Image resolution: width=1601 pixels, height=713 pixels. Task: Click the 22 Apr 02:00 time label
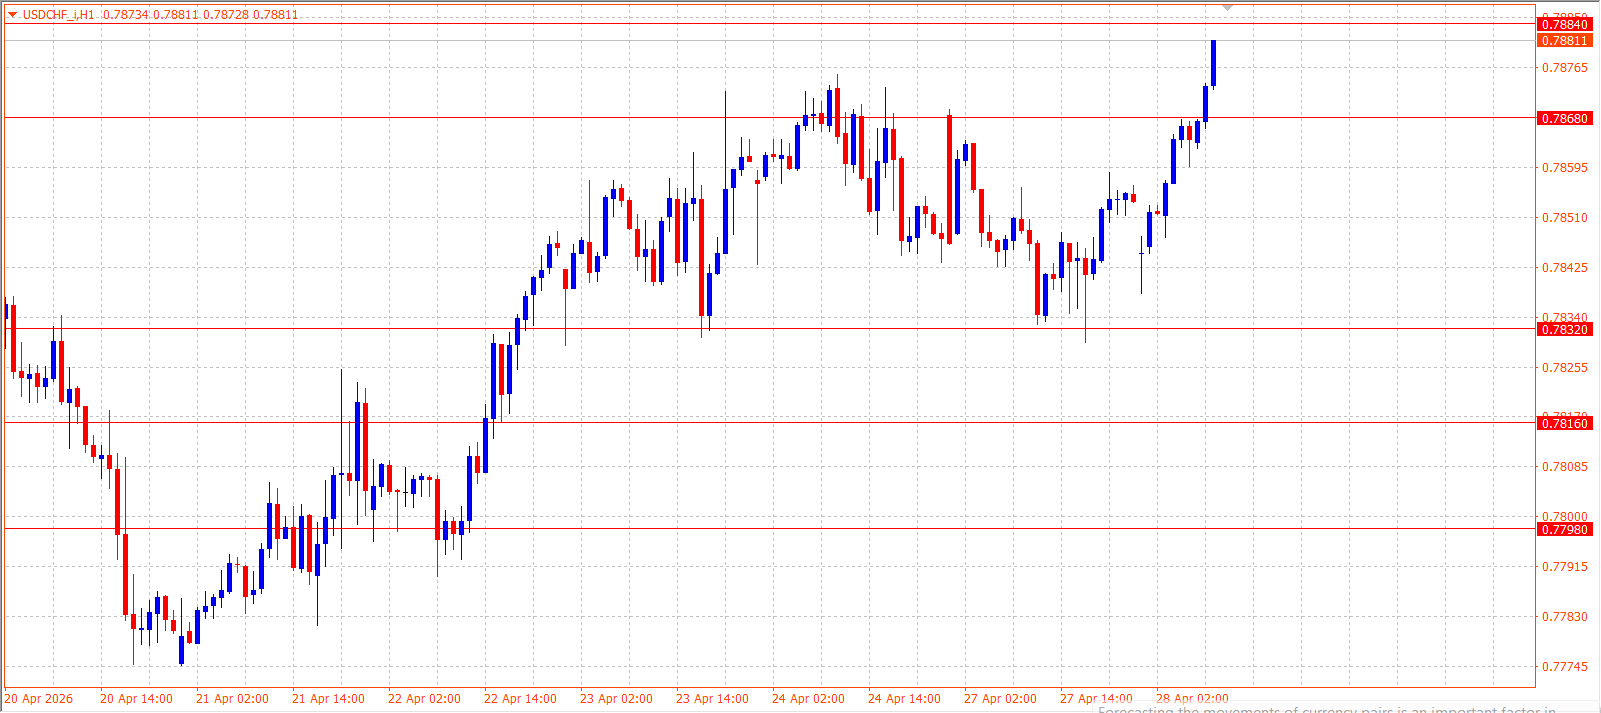pyautogui.click(x=424, y=699)
